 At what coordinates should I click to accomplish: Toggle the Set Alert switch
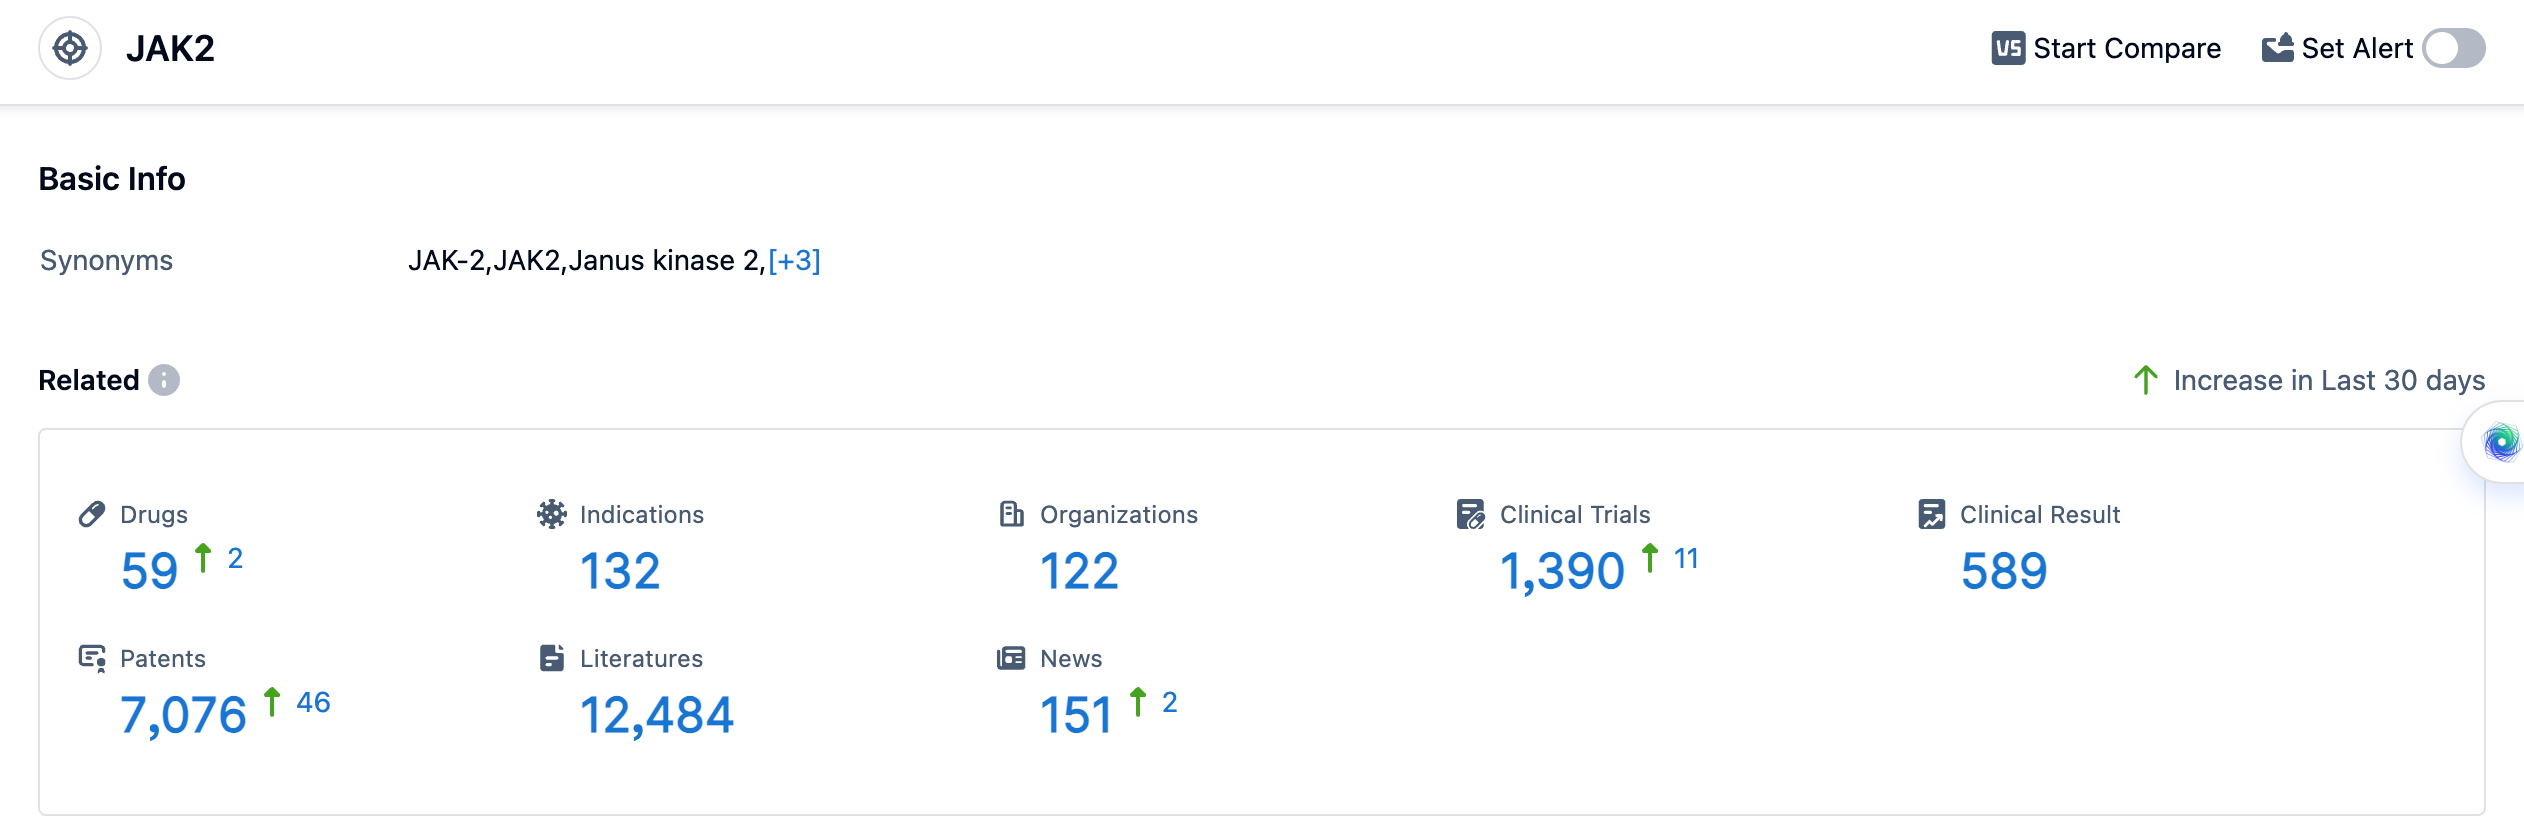pyautogui.click(x=2453, y=48)
